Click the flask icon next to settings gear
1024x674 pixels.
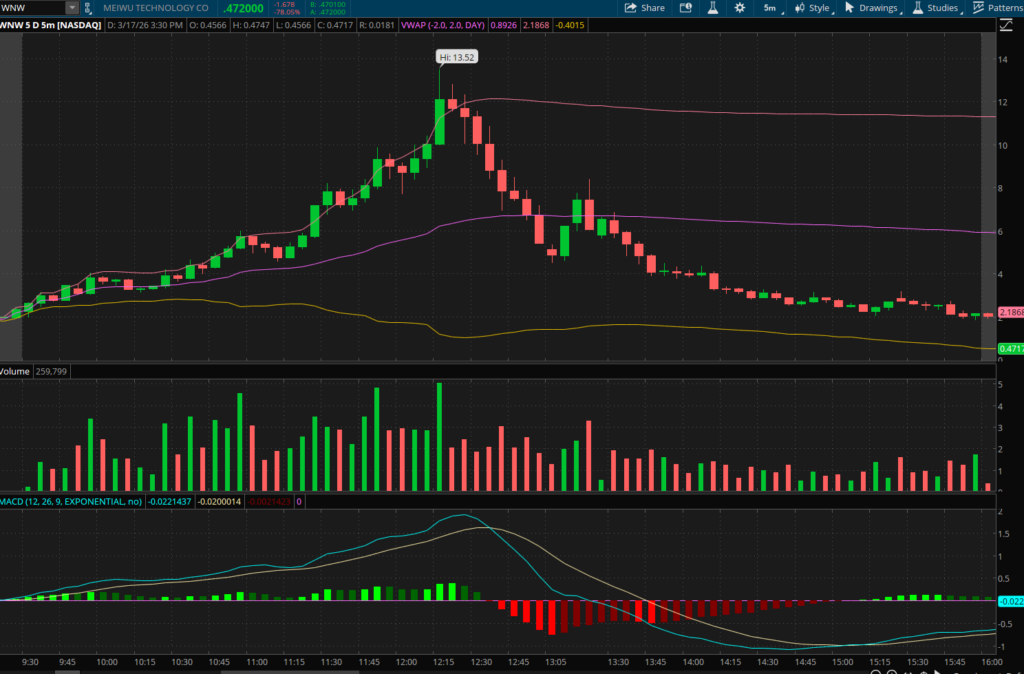pyautogui.click(x=713, y=8)
